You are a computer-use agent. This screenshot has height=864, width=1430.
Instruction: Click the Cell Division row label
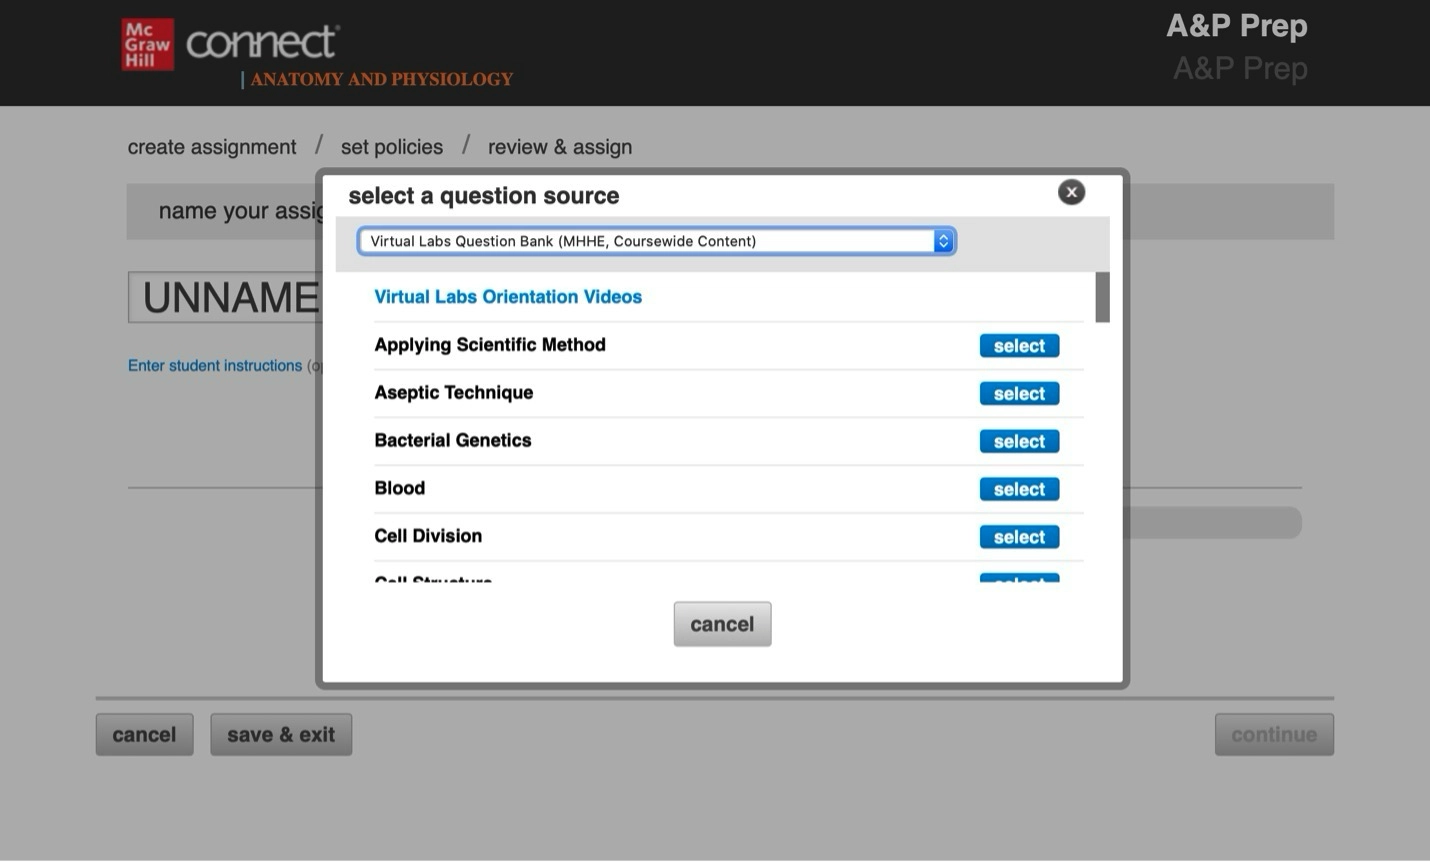coord(428,536)
